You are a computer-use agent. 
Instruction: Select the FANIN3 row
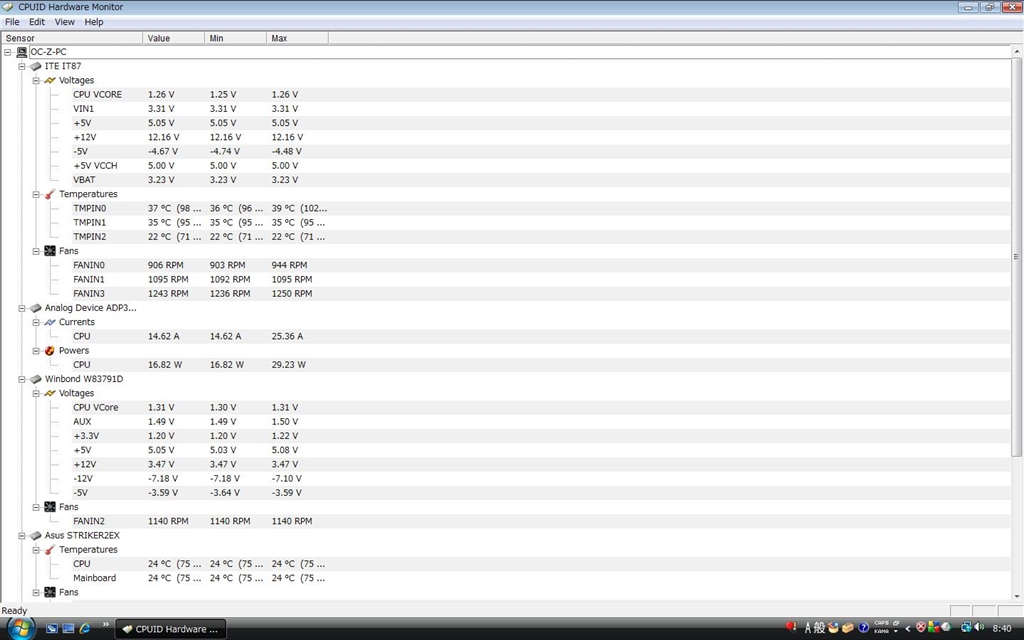click(x=541, y=294)
